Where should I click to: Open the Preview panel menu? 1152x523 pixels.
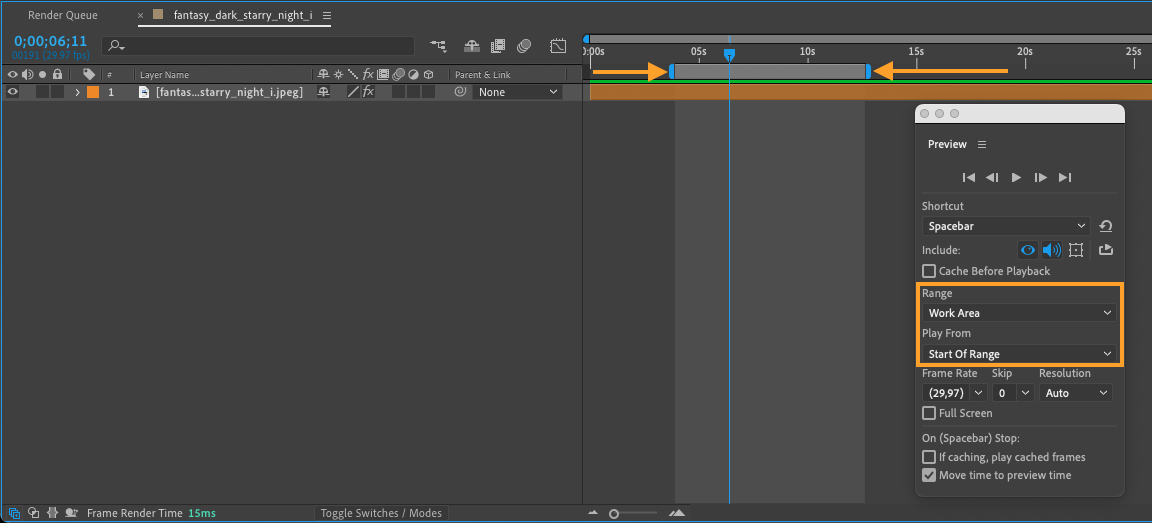tap(982, 144)
